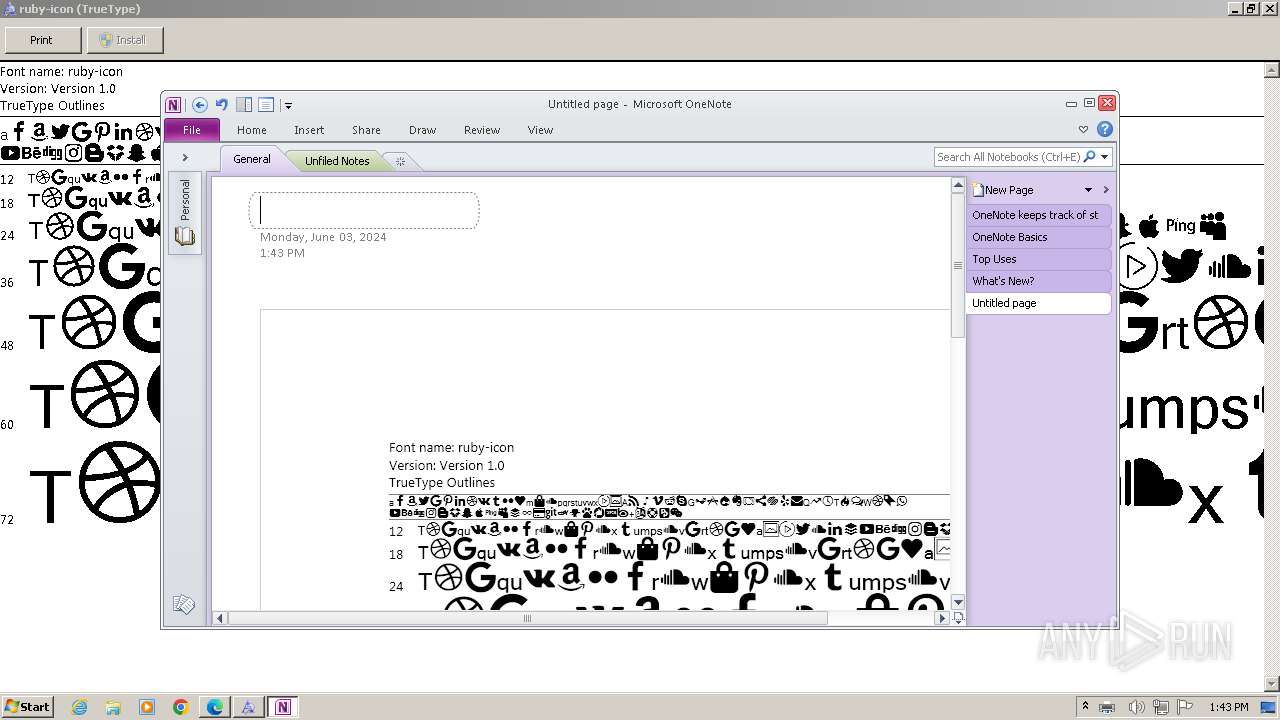
Task: Open the Insert ribbon tab
Action: pos(309,130)
